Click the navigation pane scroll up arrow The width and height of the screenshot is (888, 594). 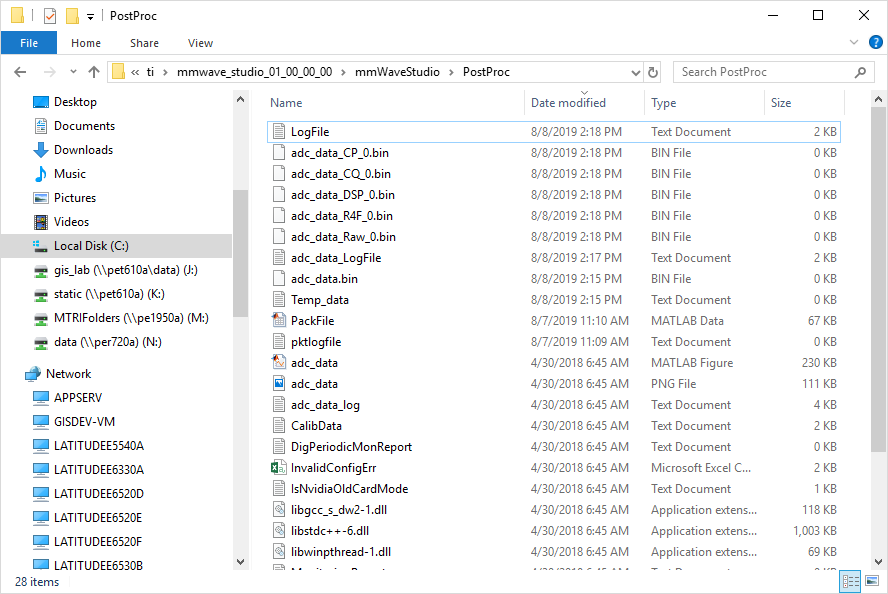coord(240,99)
